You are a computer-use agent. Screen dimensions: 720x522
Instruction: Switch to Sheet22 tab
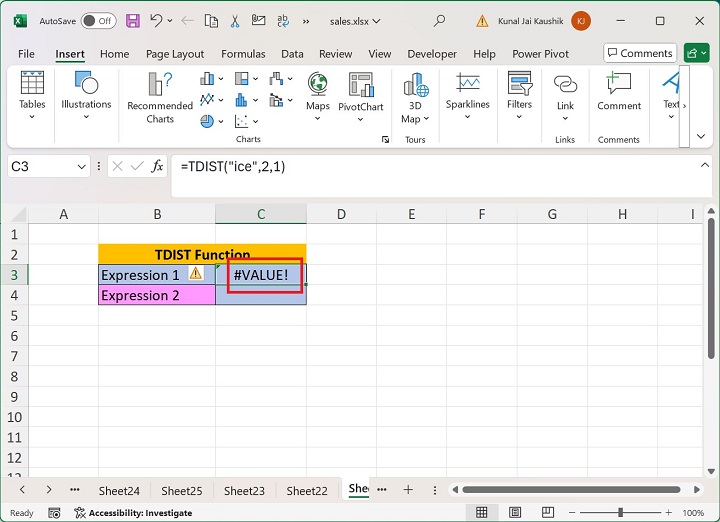[x=307, y=491]
